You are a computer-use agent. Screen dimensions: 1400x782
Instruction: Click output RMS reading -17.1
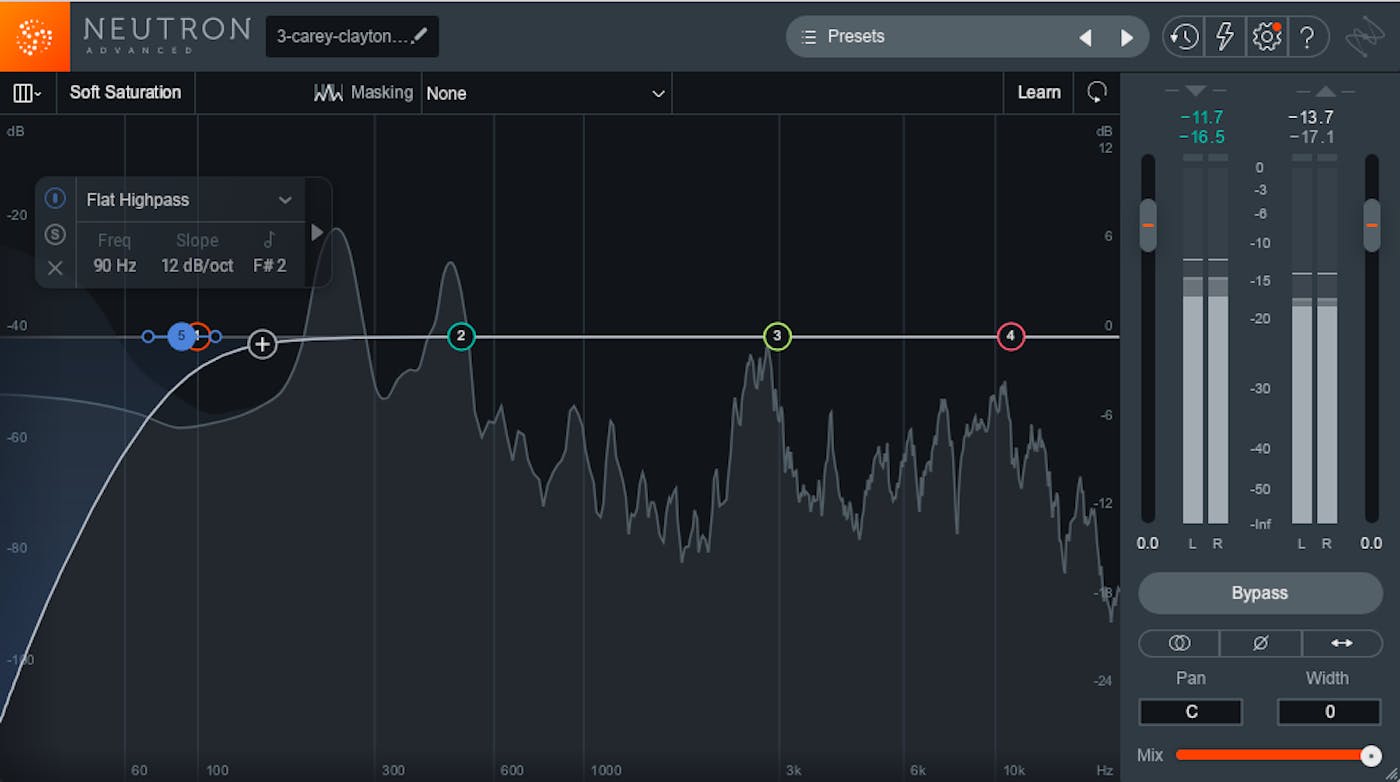click(1311, 137)
